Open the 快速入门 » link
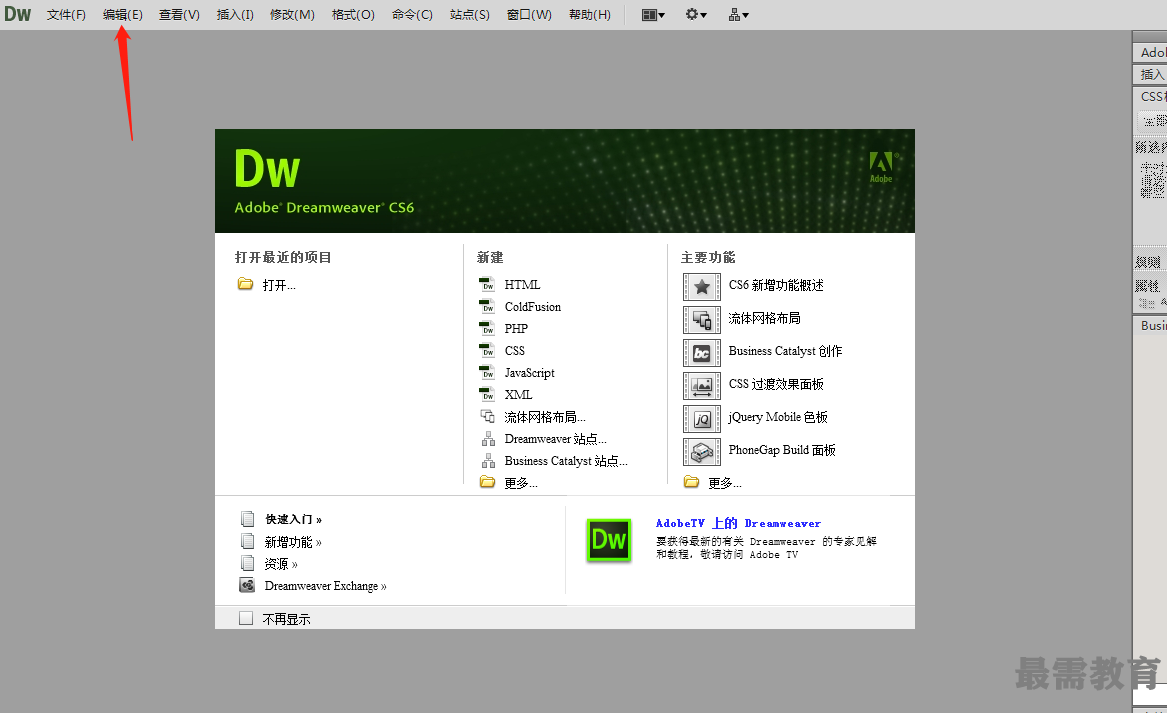This screenshot has height=713, width=1167. click(x=293, y=519)
